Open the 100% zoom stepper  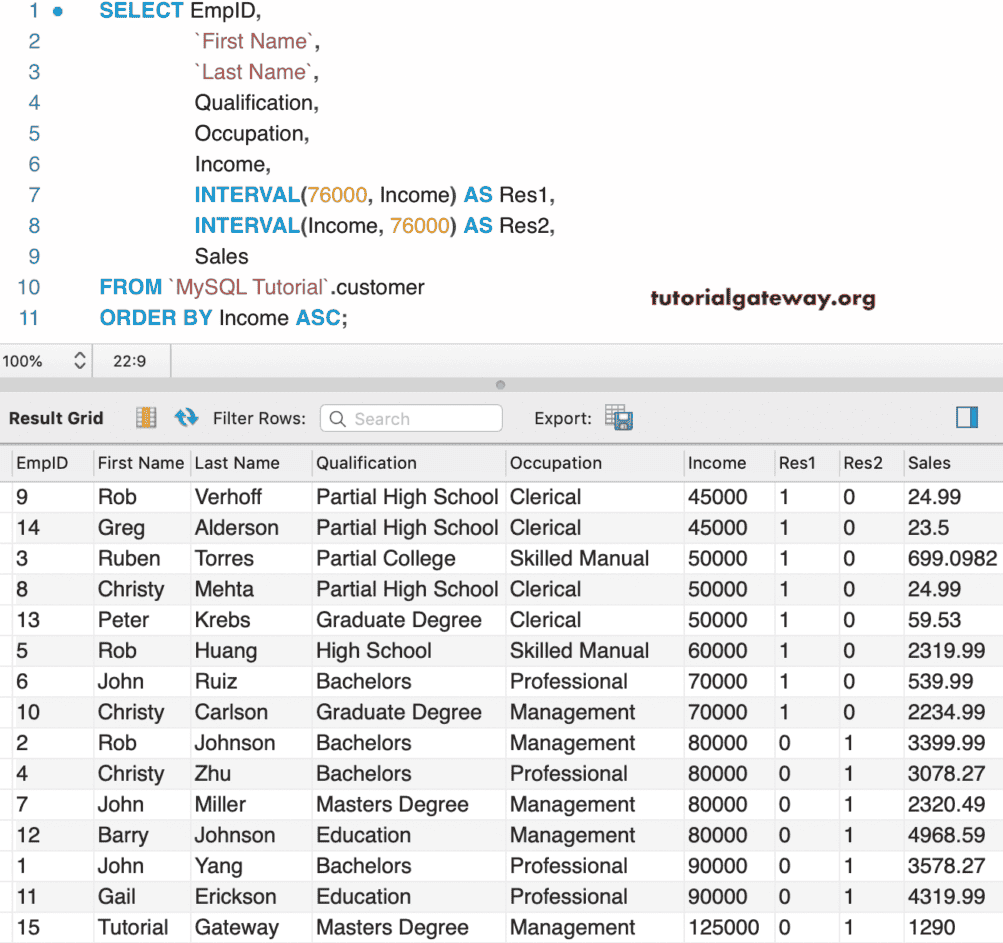pos(79,361)
